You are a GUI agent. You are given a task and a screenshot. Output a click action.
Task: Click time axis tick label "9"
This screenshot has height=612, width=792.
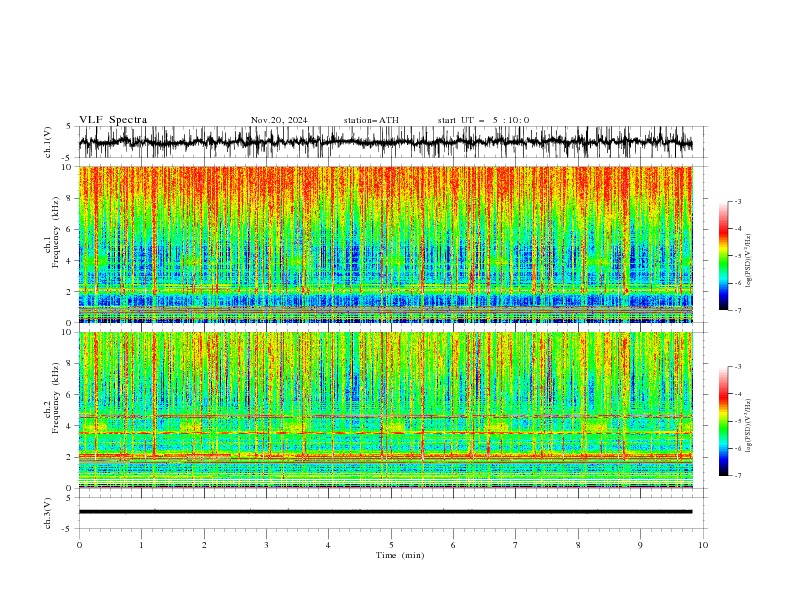point(640,545)
